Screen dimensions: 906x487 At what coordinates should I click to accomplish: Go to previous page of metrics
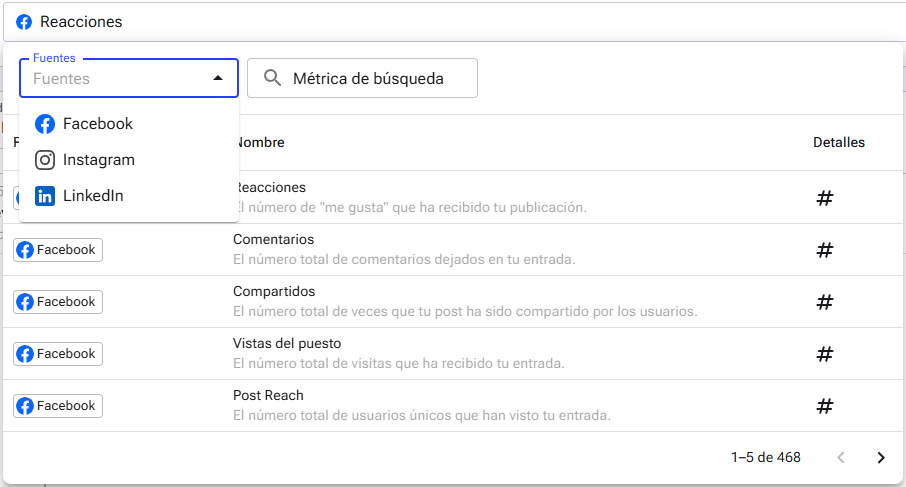tap(841, 458)
